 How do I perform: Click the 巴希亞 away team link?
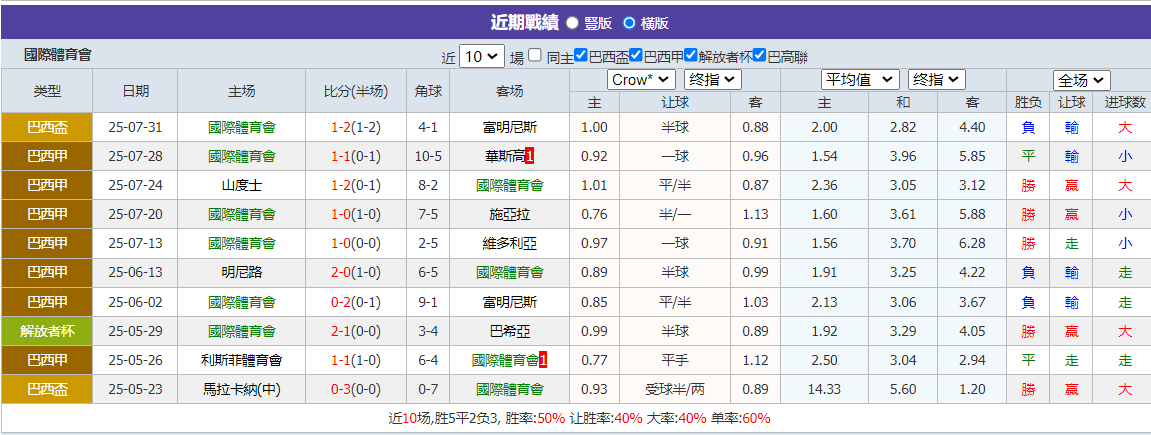click(509, 331)
